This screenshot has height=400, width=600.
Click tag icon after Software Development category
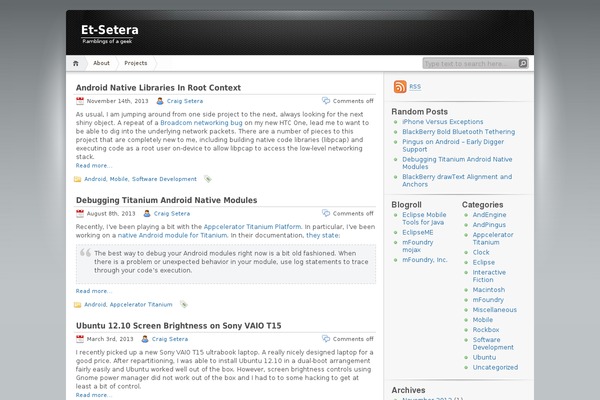tap(207, 179)
